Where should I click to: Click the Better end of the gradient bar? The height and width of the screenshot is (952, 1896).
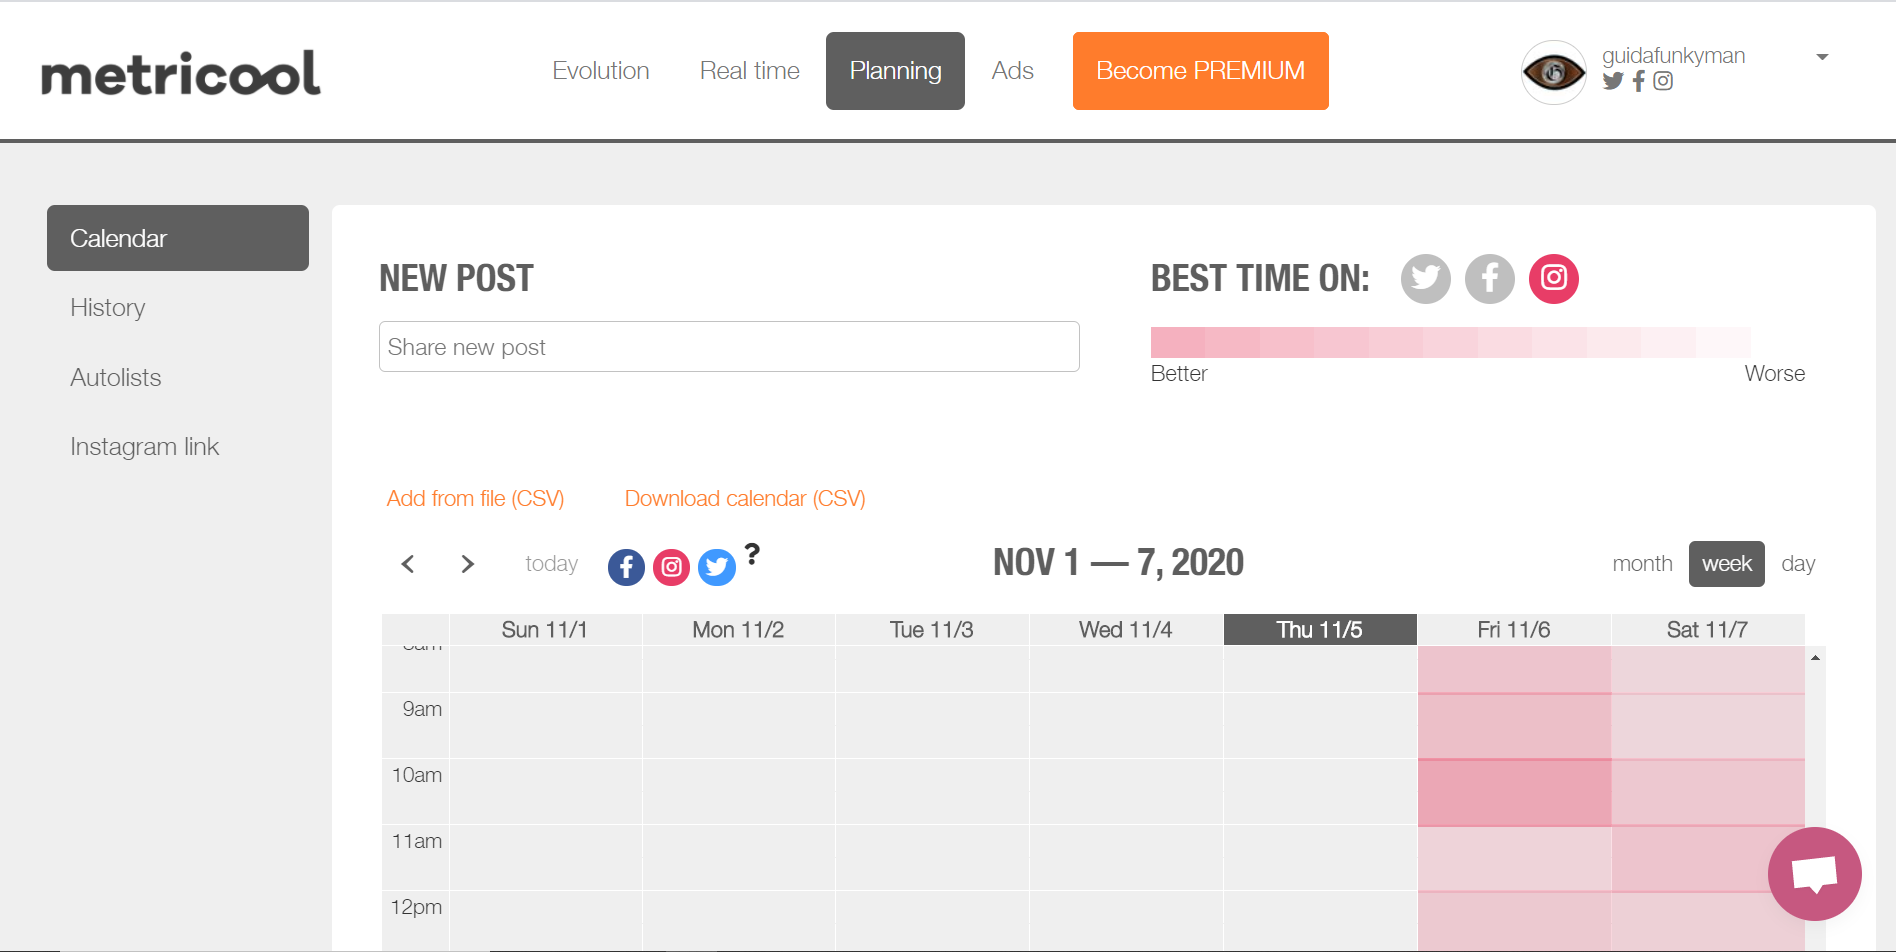(1178, 342)
